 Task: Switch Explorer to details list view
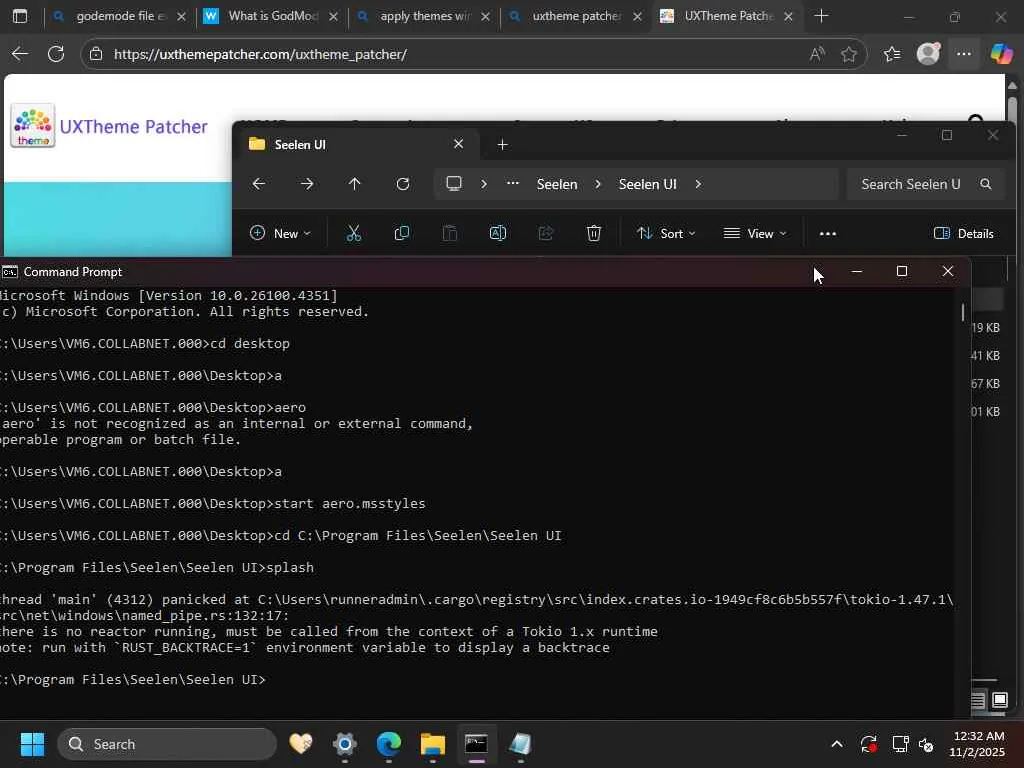[978, 700]
